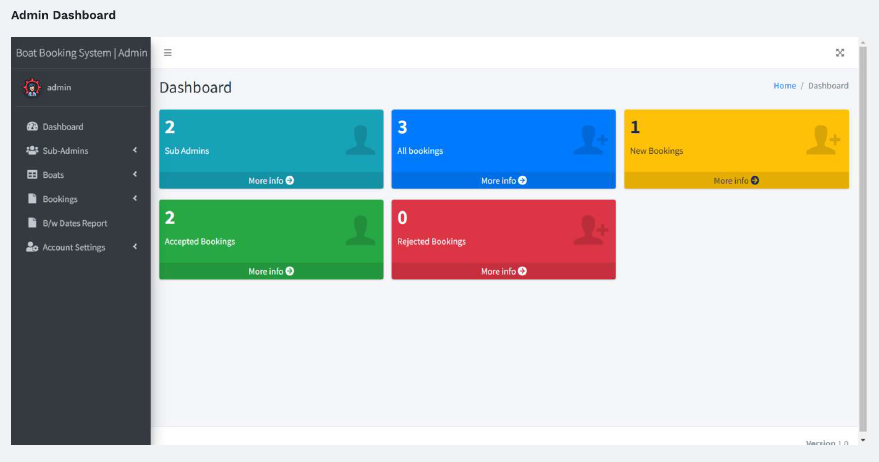Click the Boats table icon in sidebar

click(x=32, y=175)
